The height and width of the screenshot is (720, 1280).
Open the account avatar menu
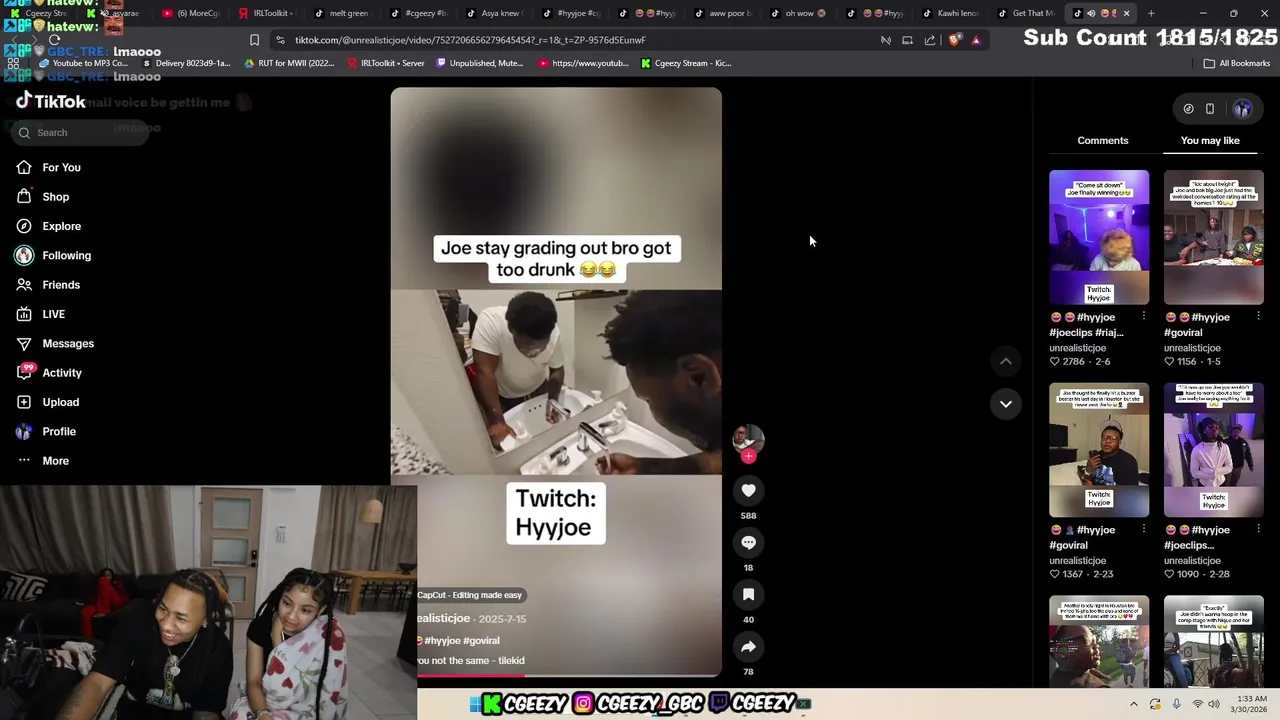point(1243,109)
